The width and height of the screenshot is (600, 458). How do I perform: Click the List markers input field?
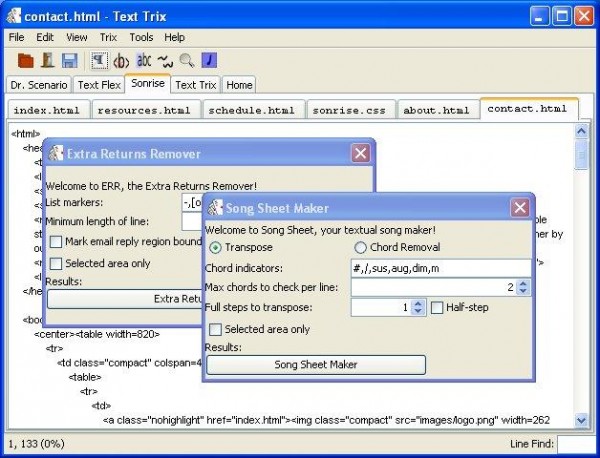click(x=192, y=203)
